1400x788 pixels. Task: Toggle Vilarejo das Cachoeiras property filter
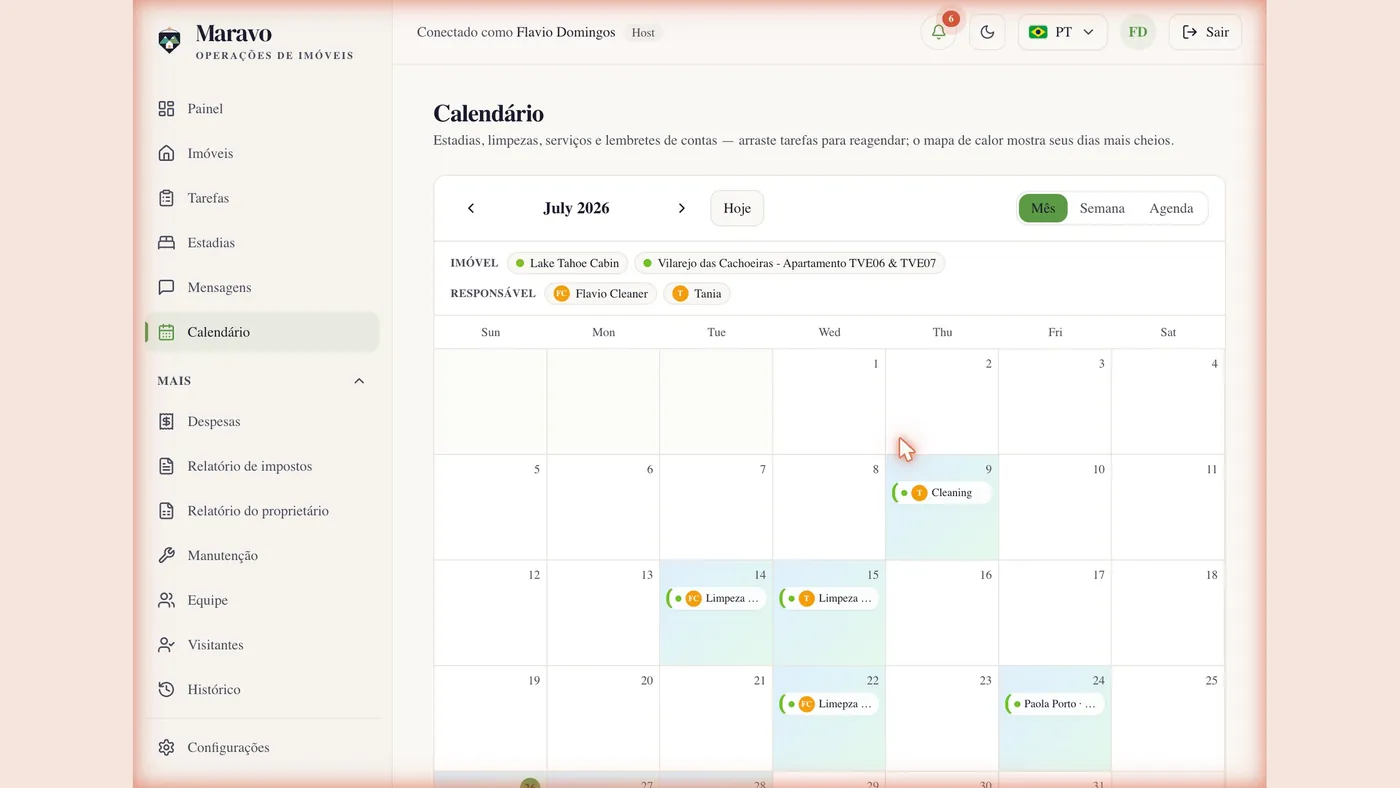[789, 263]
